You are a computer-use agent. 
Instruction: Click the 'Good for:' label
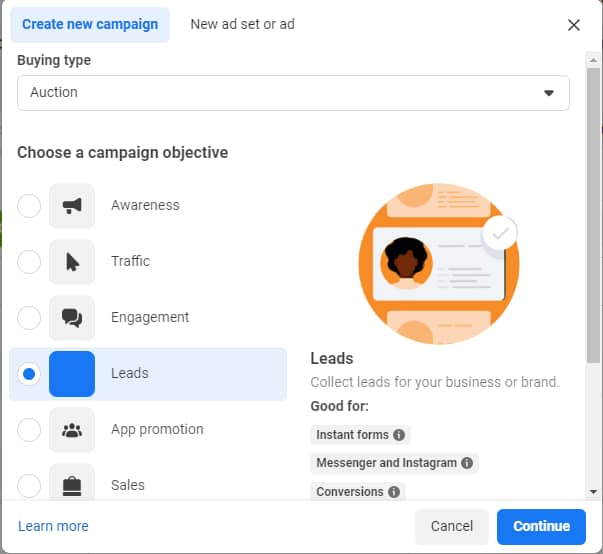click(340, 406)
